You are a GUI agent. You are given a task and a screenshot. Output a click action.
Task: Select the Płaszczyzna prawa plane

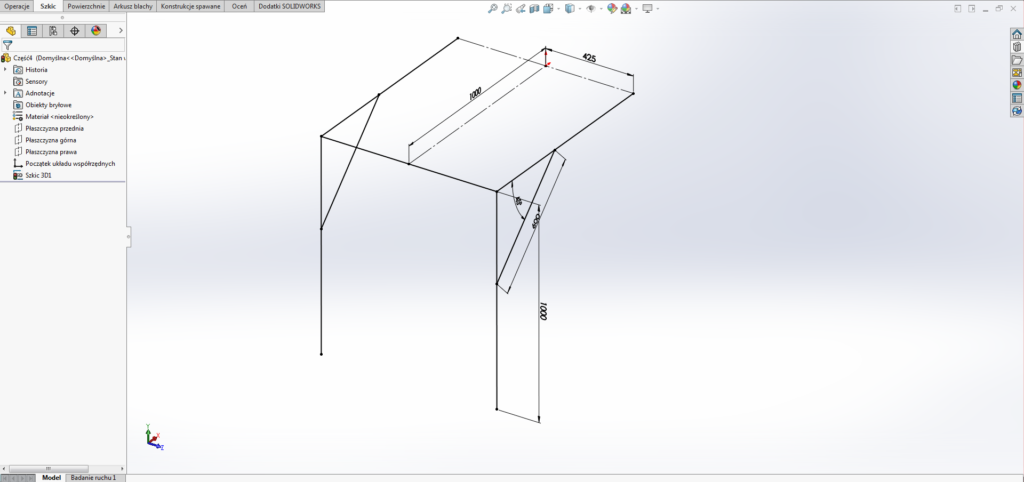[45, 152]
